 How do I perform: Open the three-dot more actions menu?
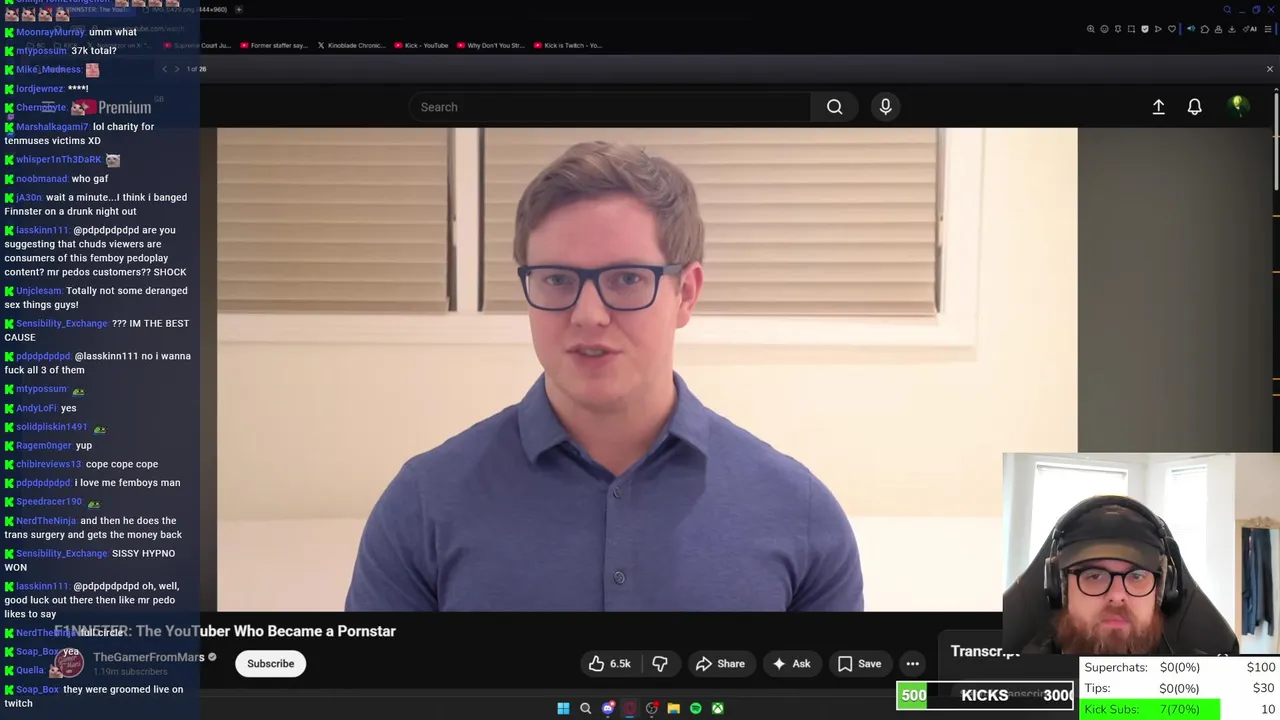(x=912, y=664)
